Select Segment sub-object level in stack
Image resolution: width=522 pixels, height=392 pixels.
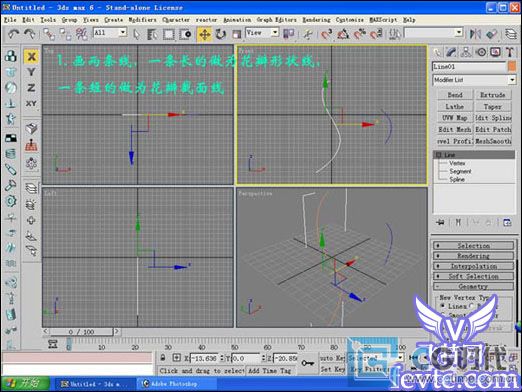coord(460,171)
